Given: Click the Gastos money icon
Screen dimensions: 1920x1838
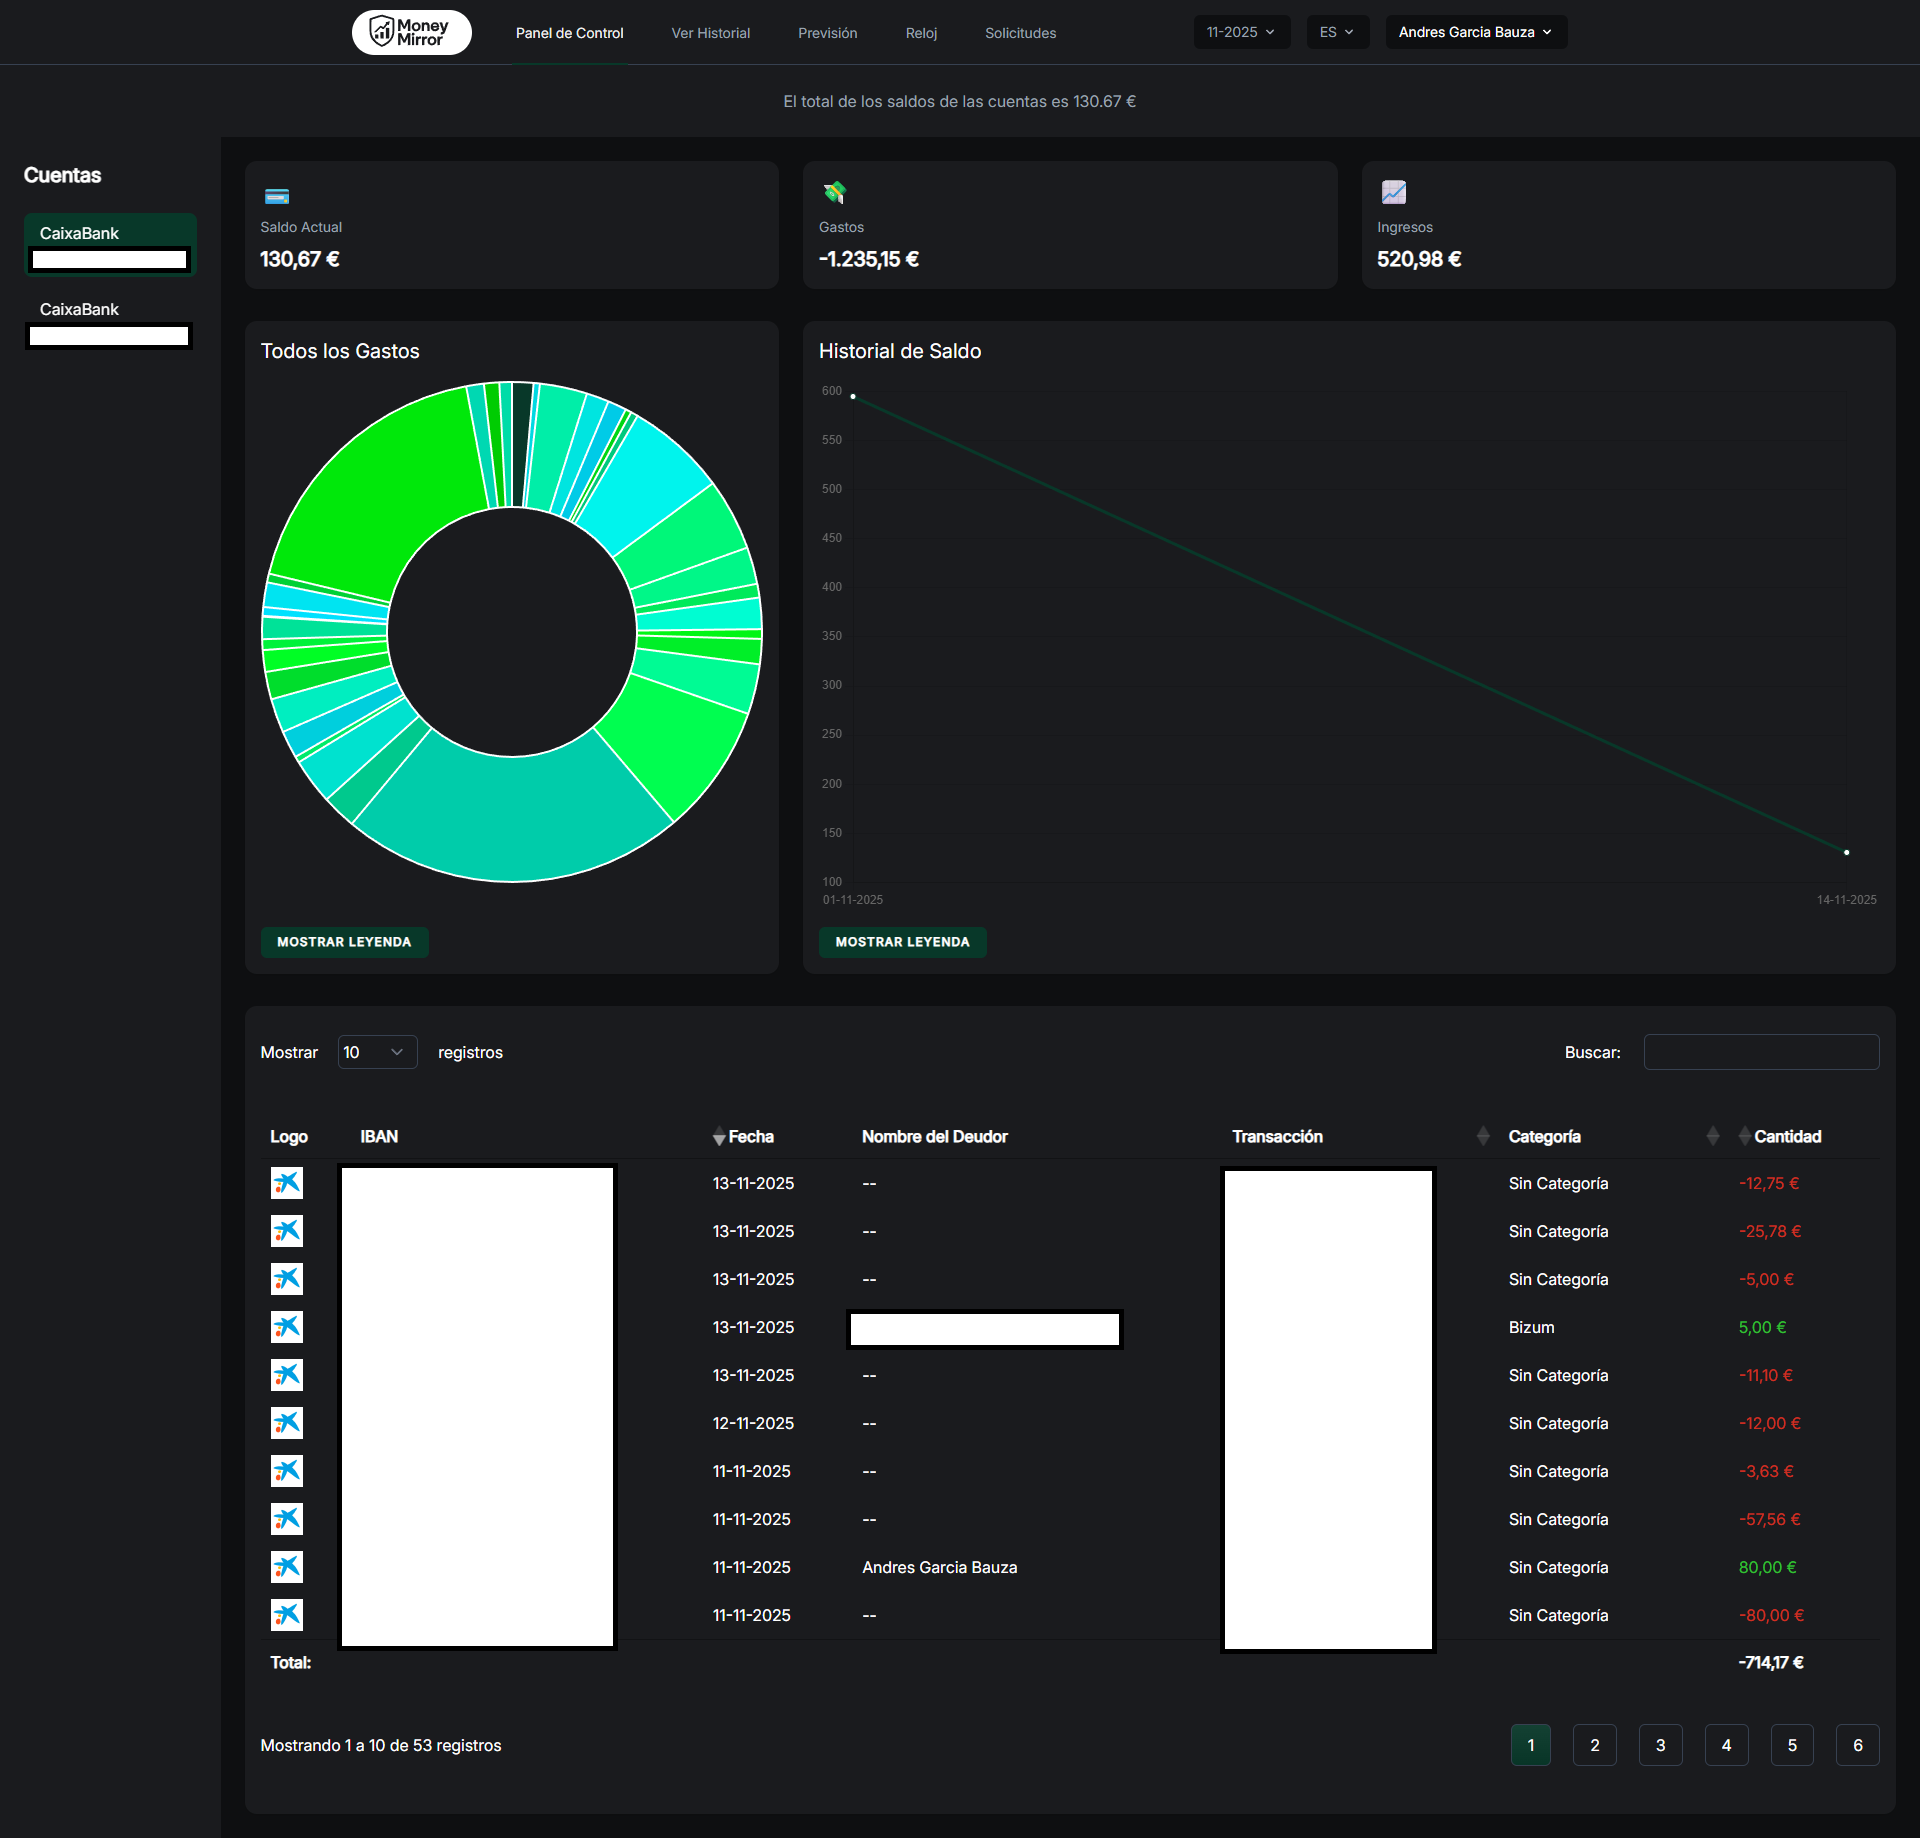Looking at the screenshot, I should coord(834,192).
